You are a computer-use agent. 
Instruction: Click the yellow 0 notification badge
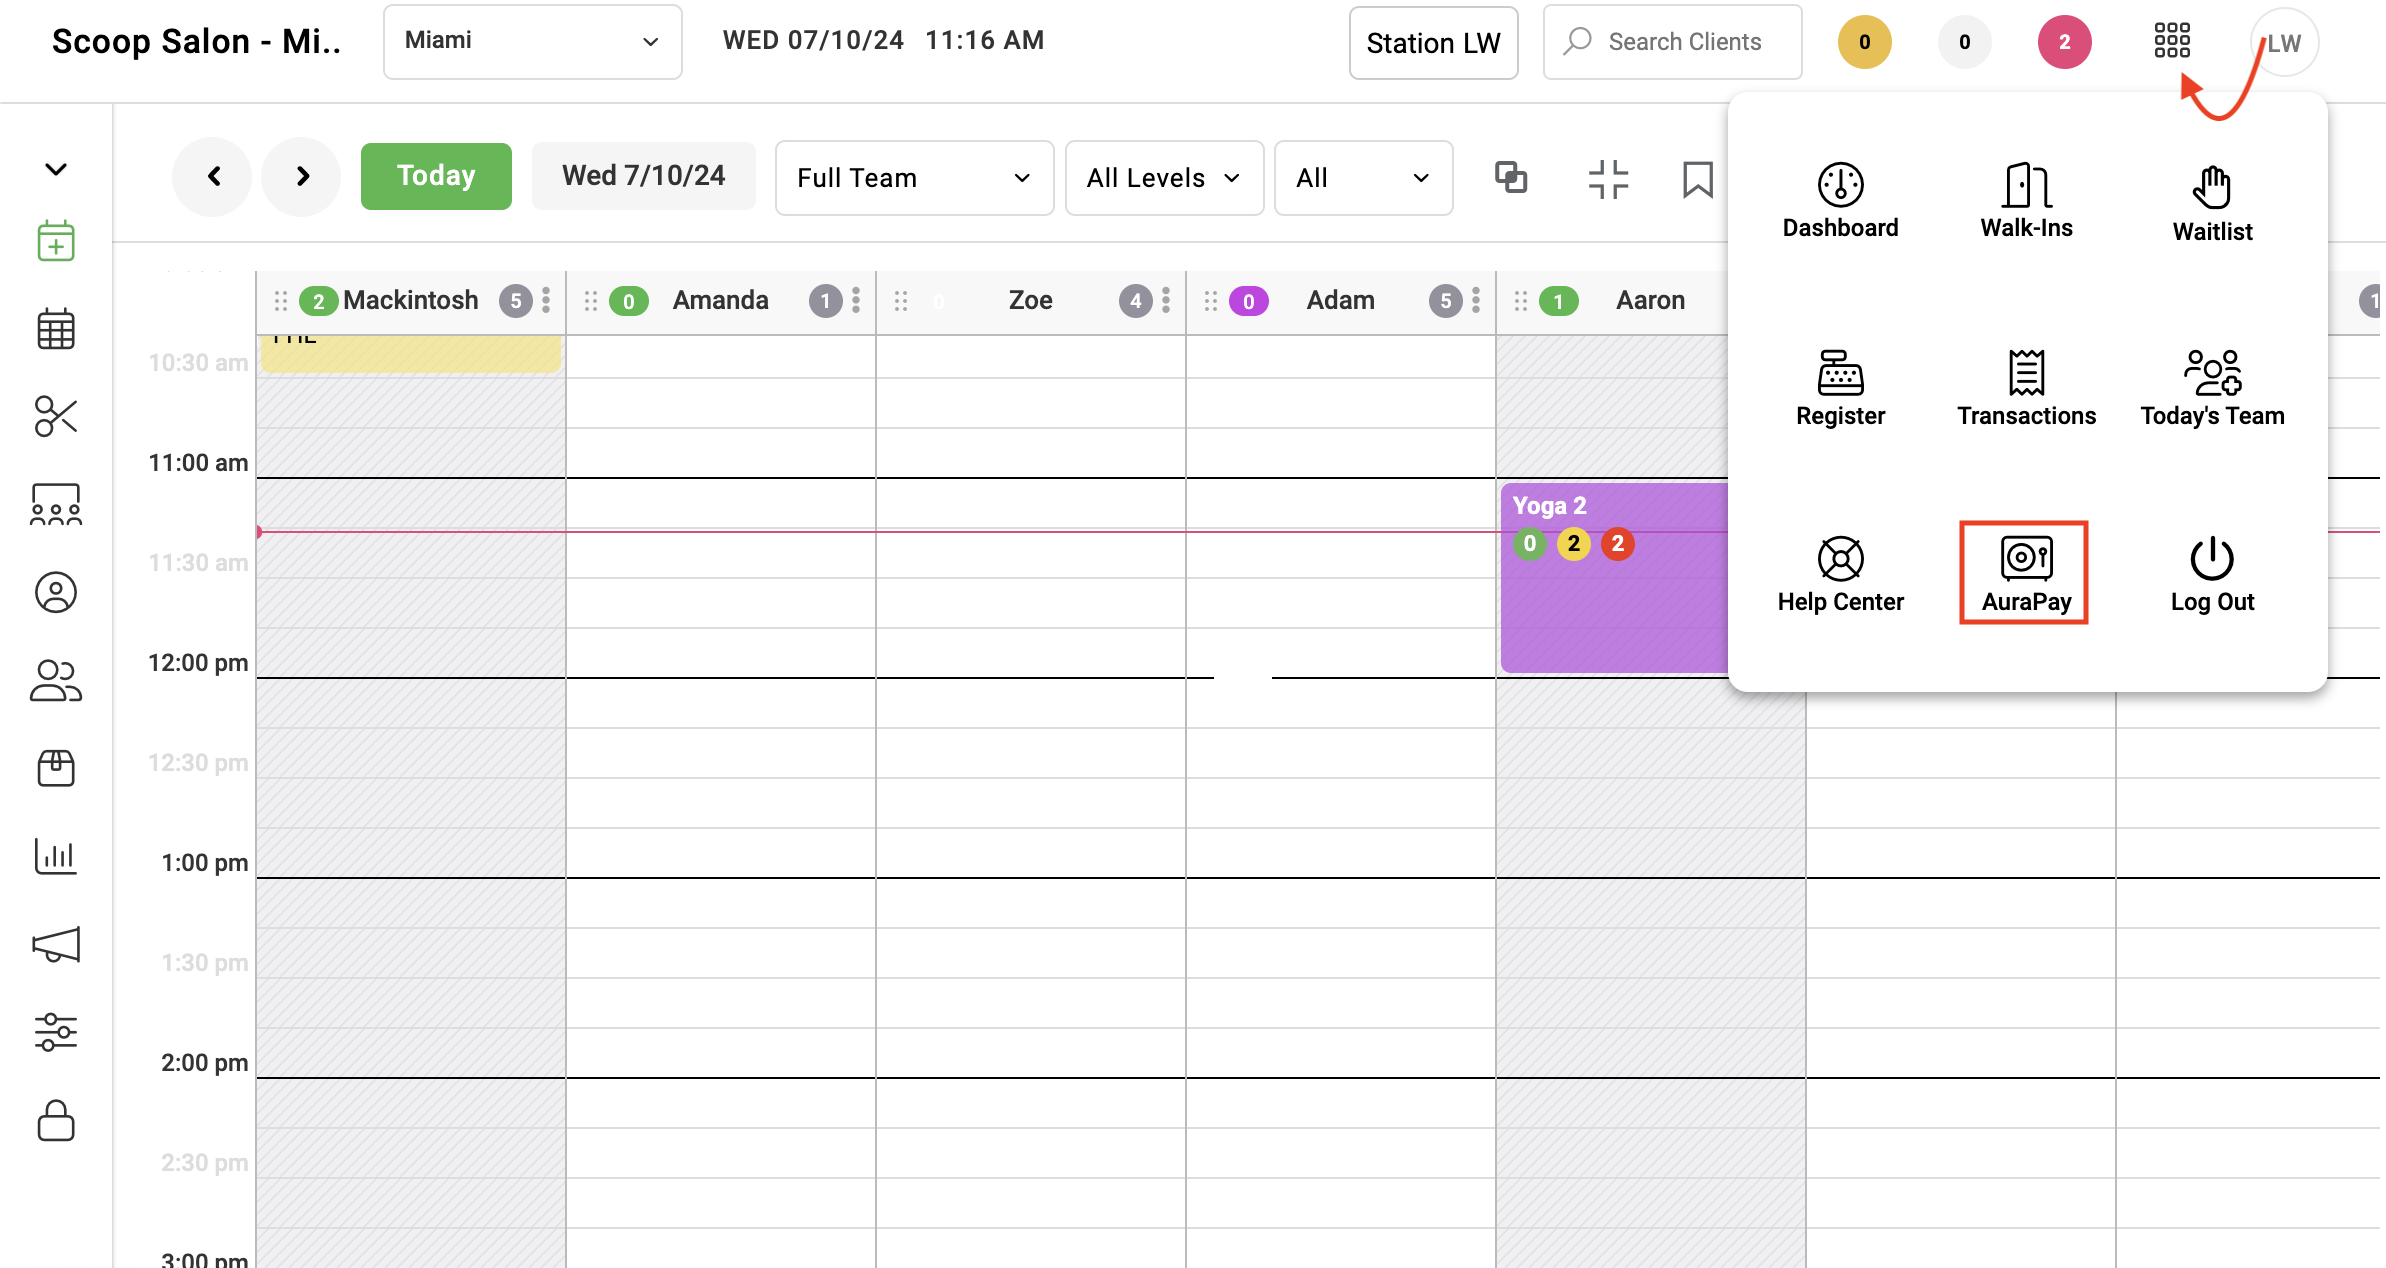click(x=1864, y=42)
